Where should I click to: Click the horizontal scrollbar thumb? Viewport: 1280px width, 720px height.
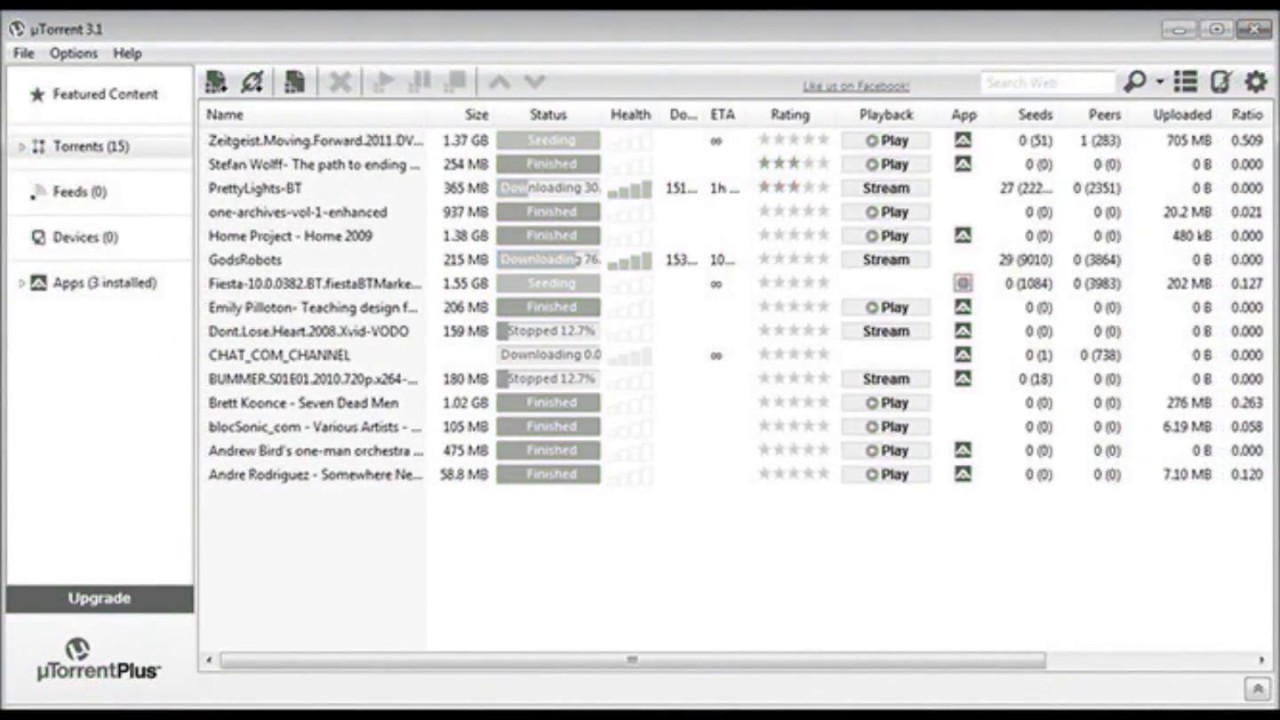click(632, 660)
